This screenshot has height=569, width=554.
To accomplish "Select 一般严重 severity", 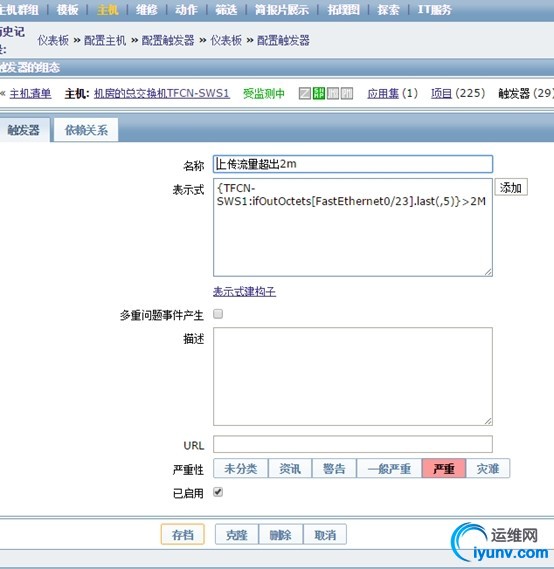I will point(389,468).
